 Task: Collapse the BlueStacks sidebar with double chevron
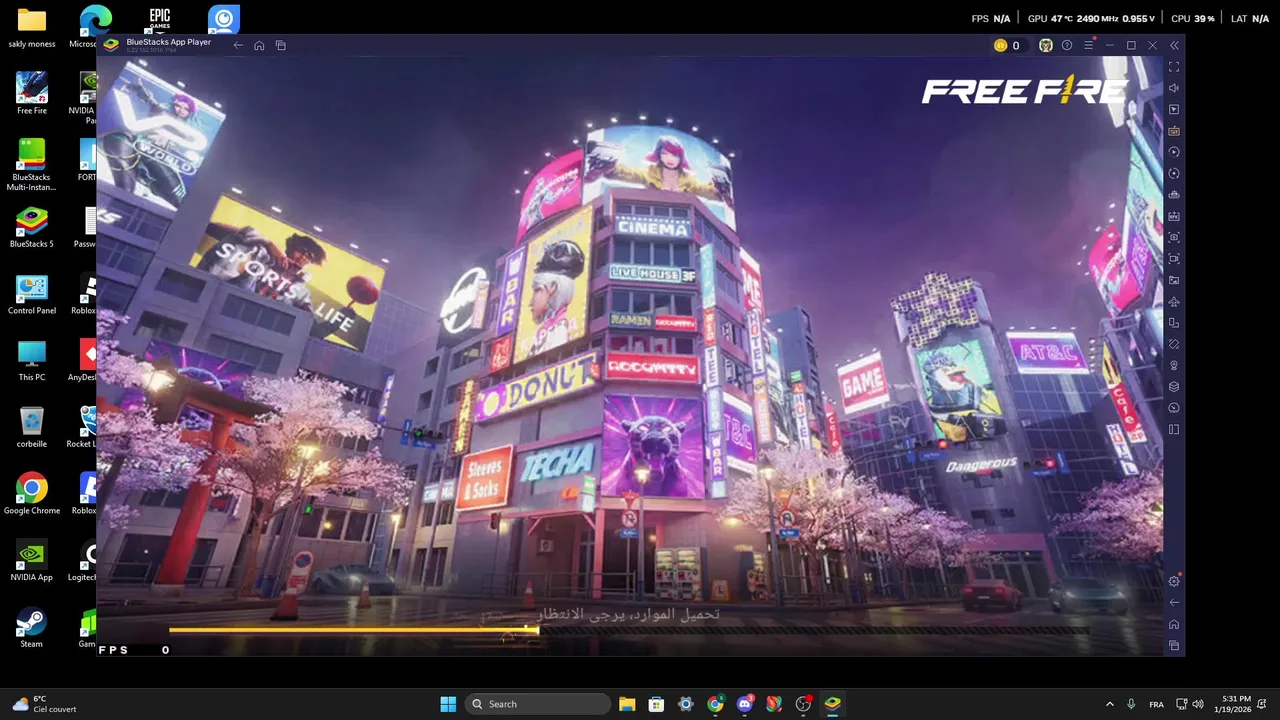[x=1174, y=45]
